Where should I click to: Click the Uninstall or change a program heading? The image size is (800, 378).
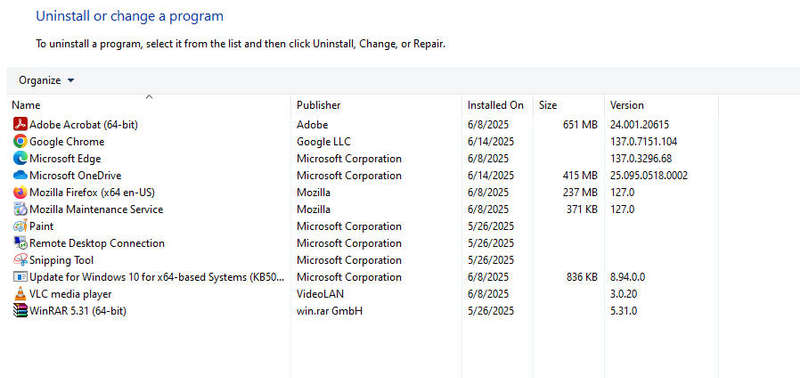[130, 16]
